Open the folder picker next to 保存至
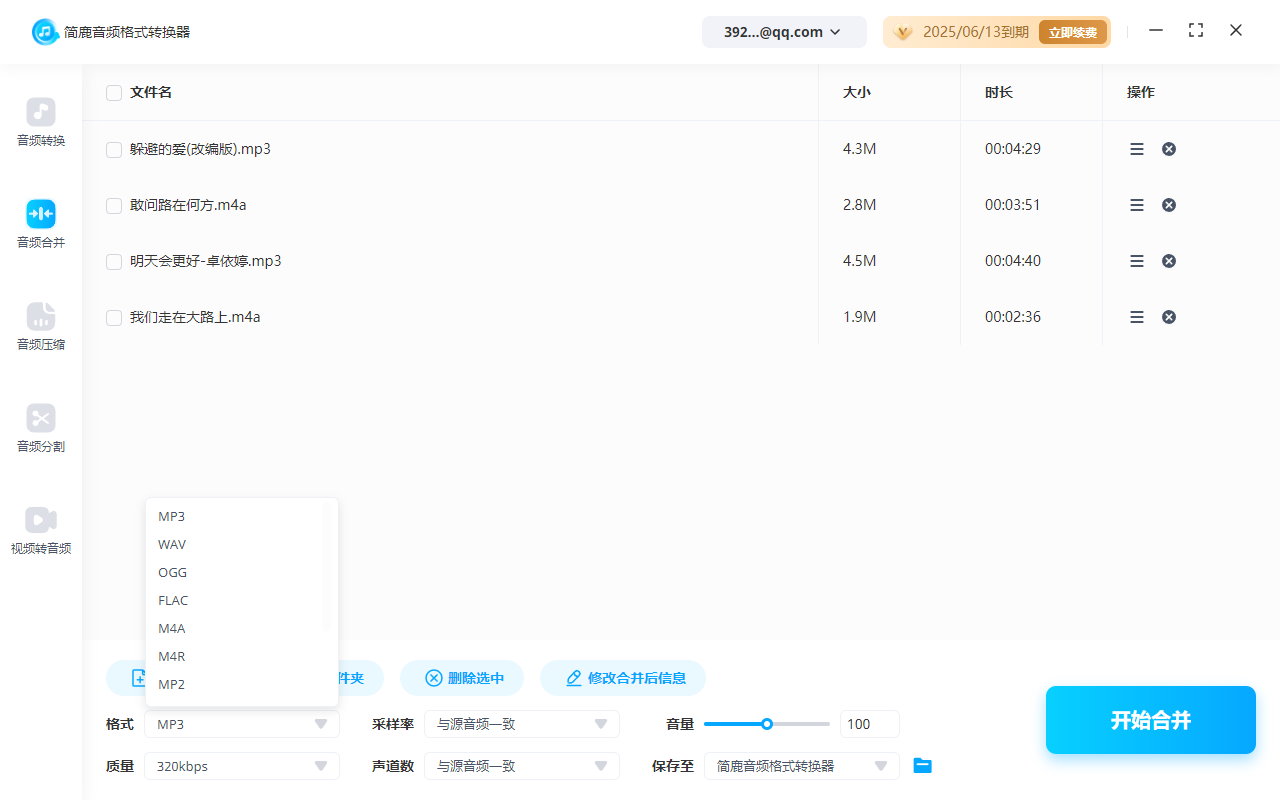This screenshot has width=1280, height=800. 922,765
